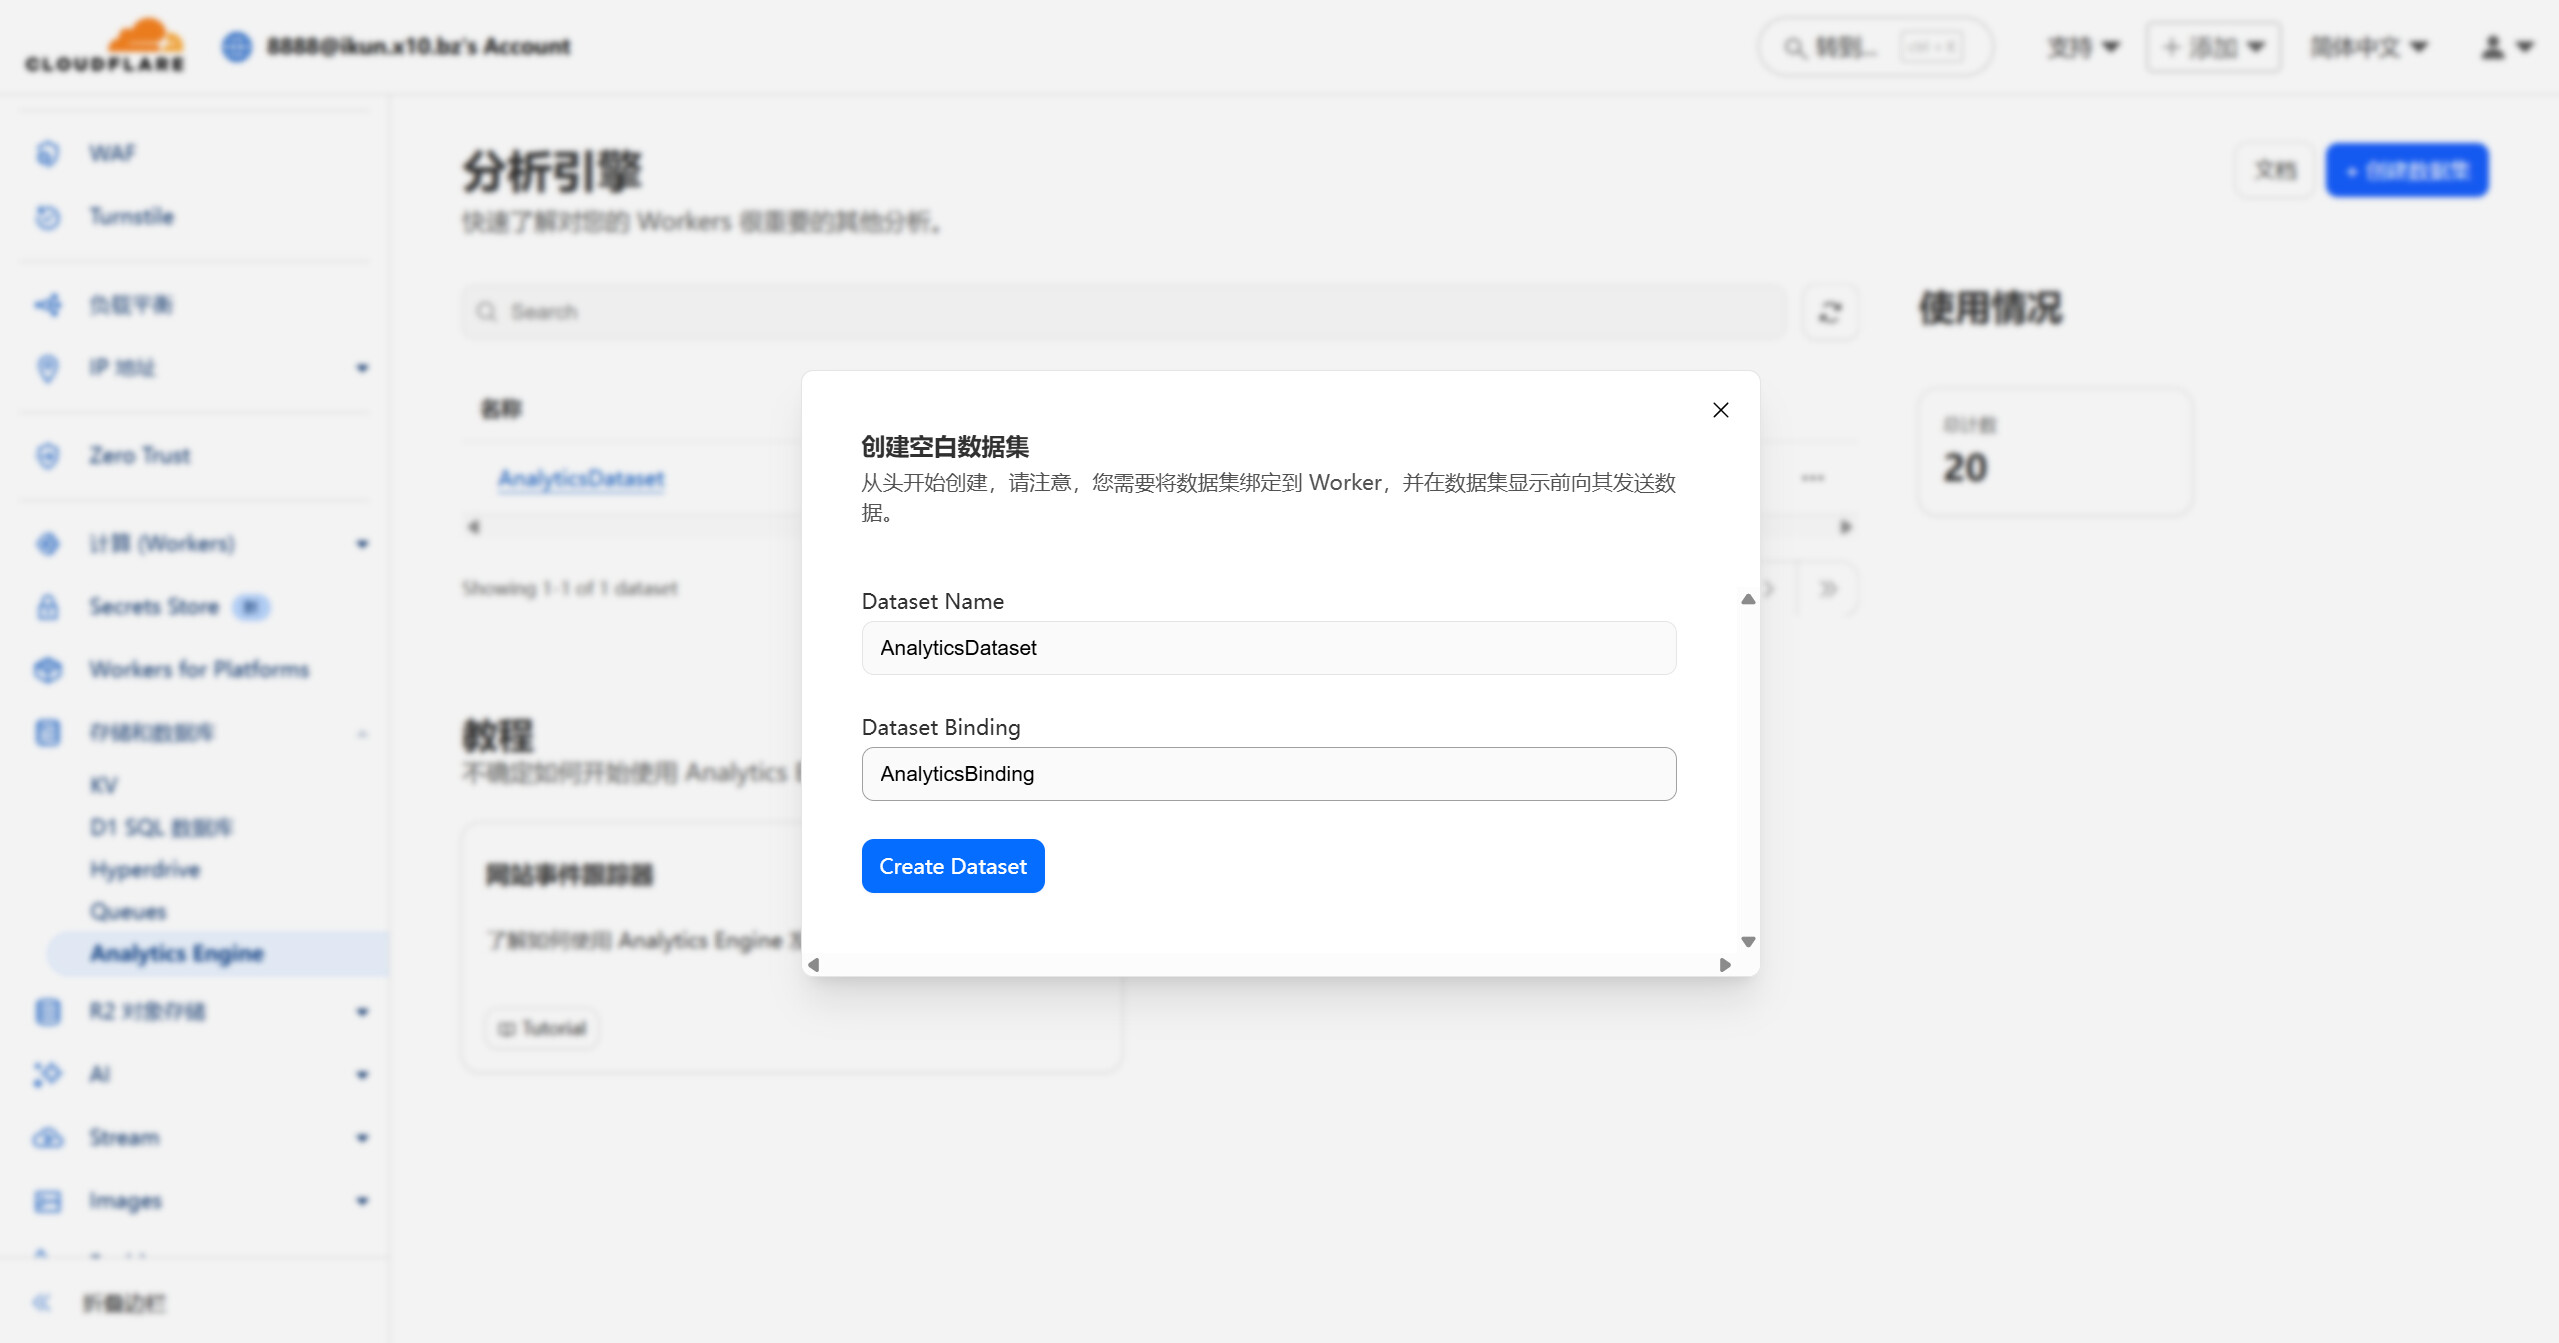This screenshot has width=2559, height=1343.
Task: Close the create dataset dialog
Action: pyautogui.click(x=1720, y=410)
